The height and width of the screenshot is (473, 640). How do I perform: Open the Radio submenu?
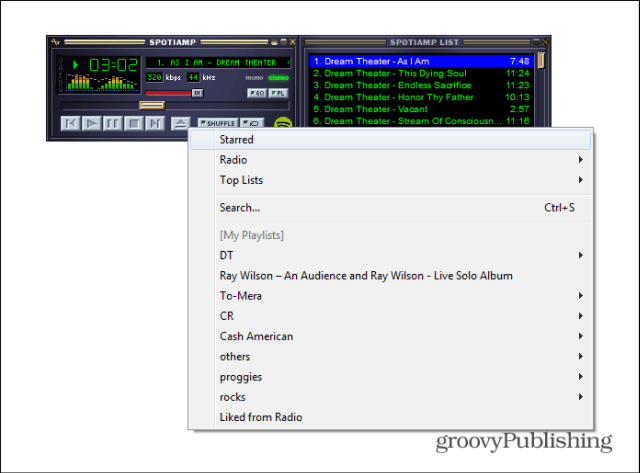tap(391, 160)
